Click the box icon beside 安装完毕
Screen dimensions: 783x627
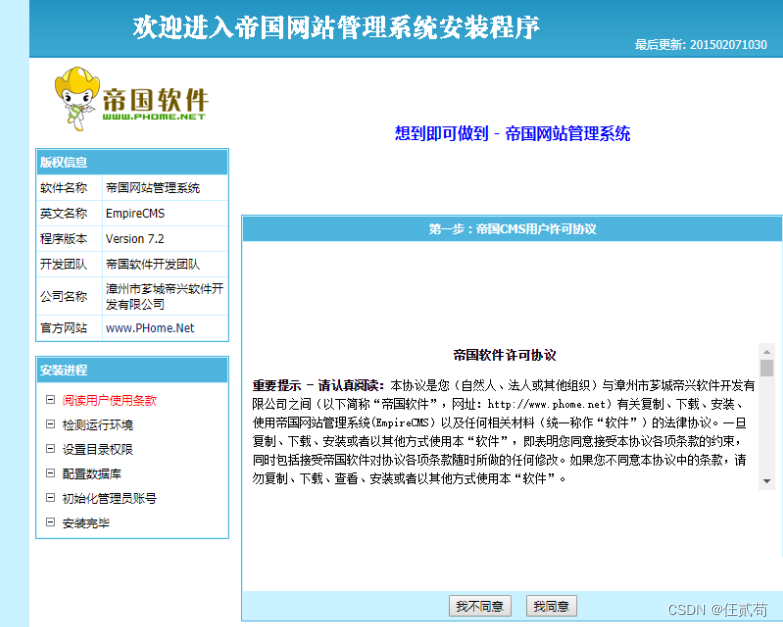(50, 522)
